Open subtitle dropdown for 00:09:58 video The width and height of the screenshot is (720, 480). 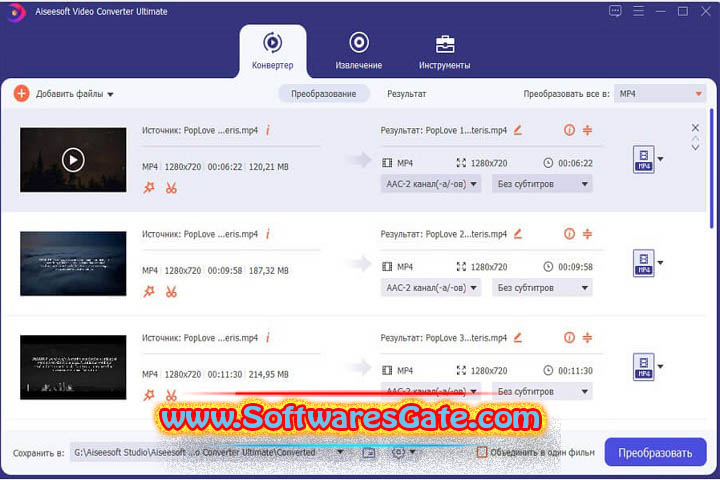542,288
